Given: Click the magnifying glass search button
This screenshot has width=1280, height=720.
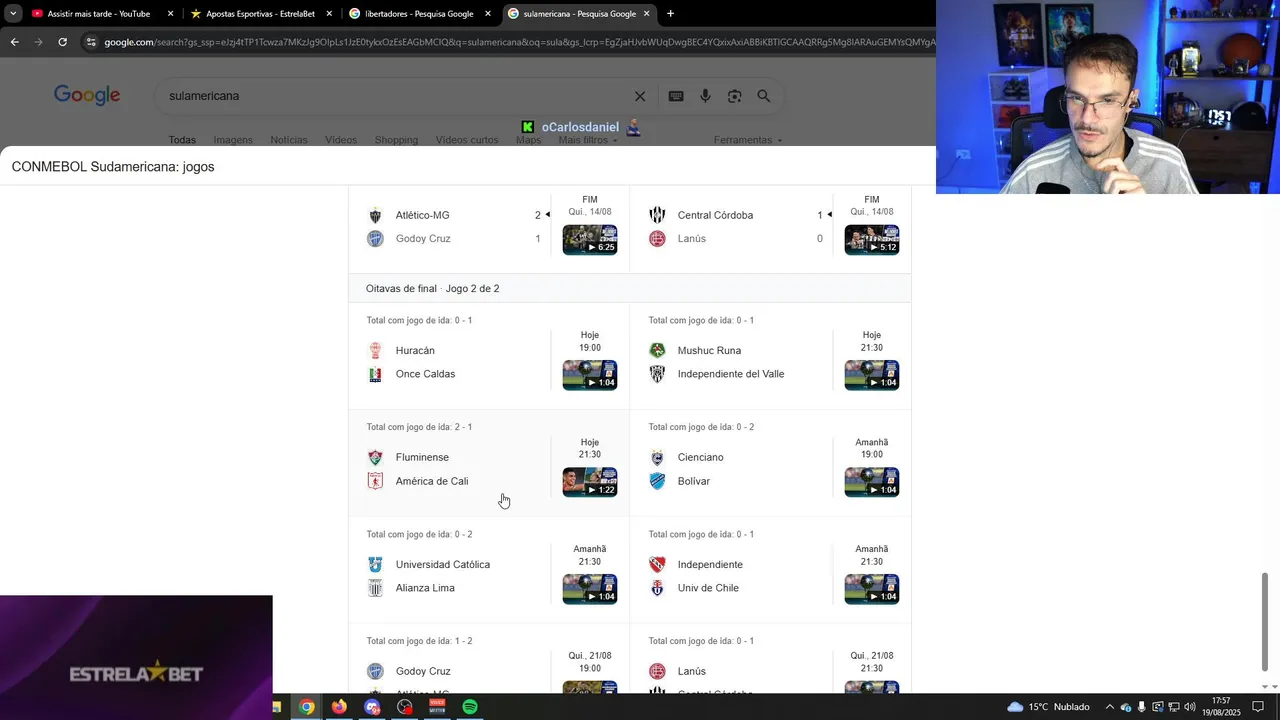Looking at the screenshot, I should coord(764,96).
